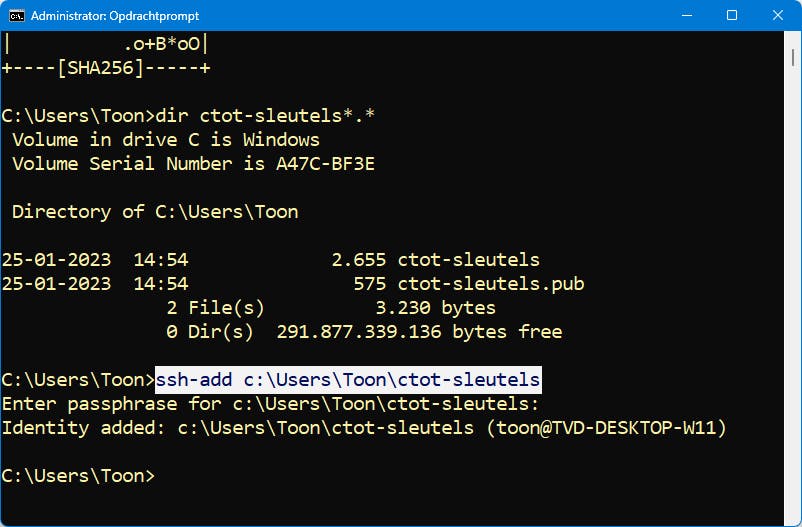Click the [SHA256] randomart border line
Viewport: 802px width, 527px height.
coord(106,68)
